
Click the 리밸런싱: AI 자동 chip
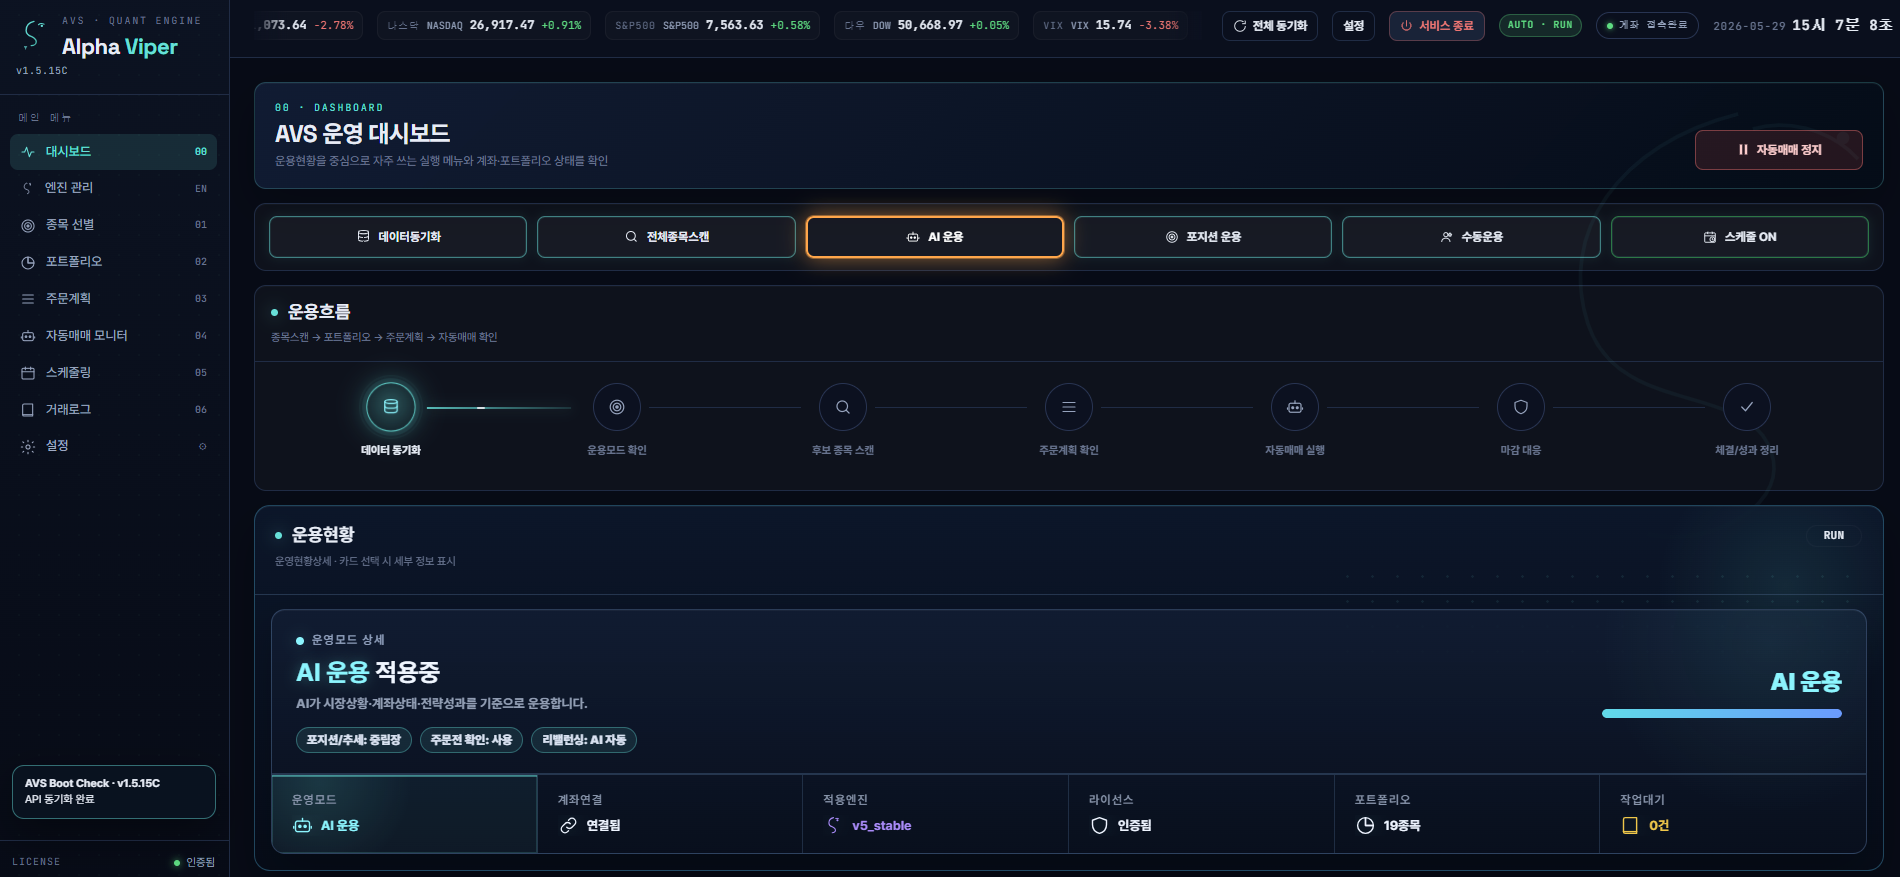(x=584, y=740)
